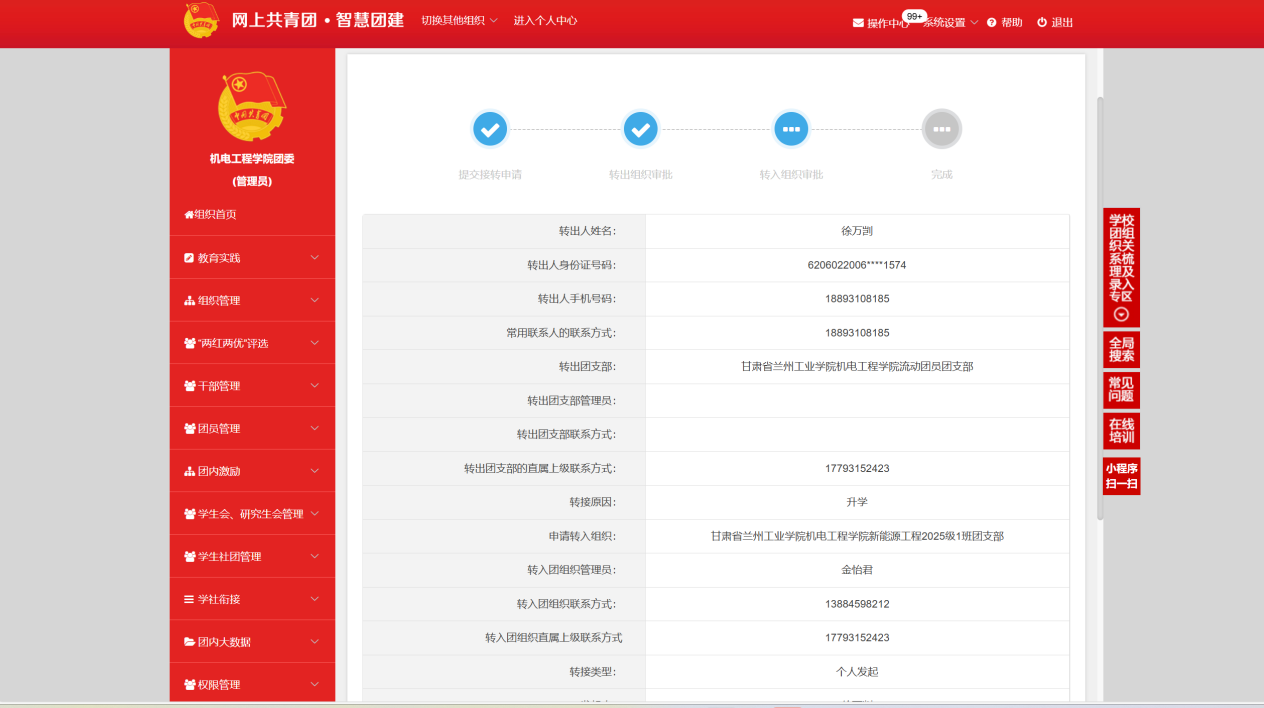The width and height of the screenshot is (1264, 708).
Task: Click the 转出组织审批 checkmark step circle
Action: 641,129
